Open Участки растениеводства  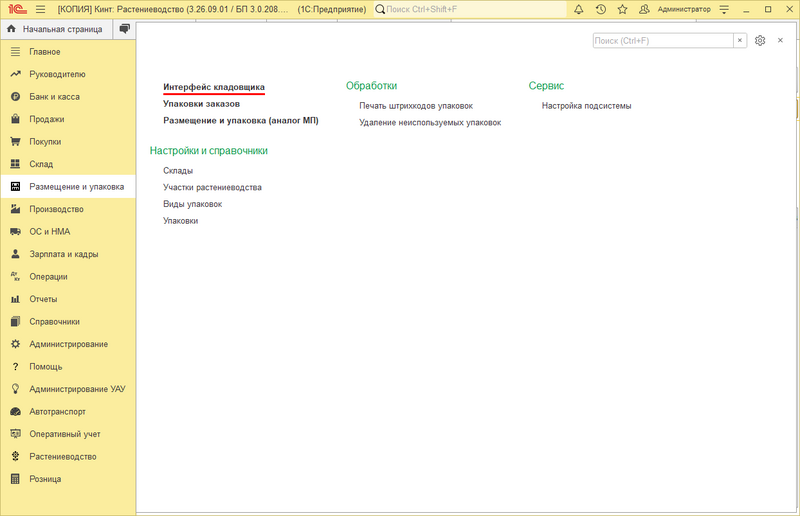[212, 187]
